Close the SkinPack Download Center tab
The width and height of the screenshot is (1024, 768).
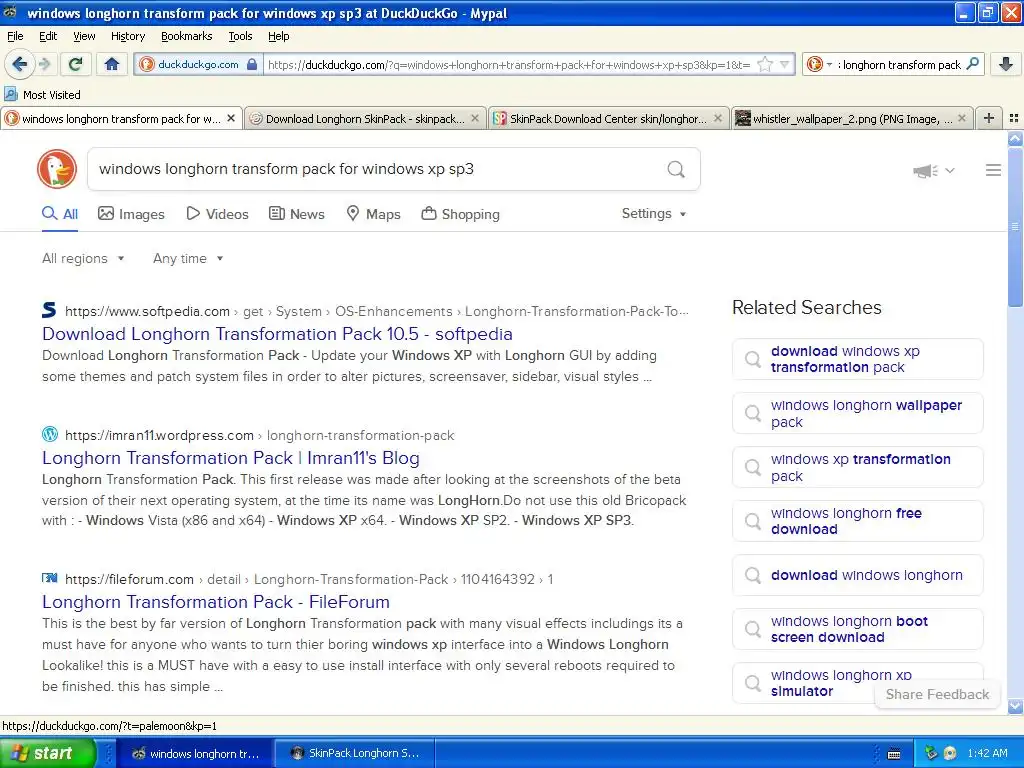pos(718,118)
